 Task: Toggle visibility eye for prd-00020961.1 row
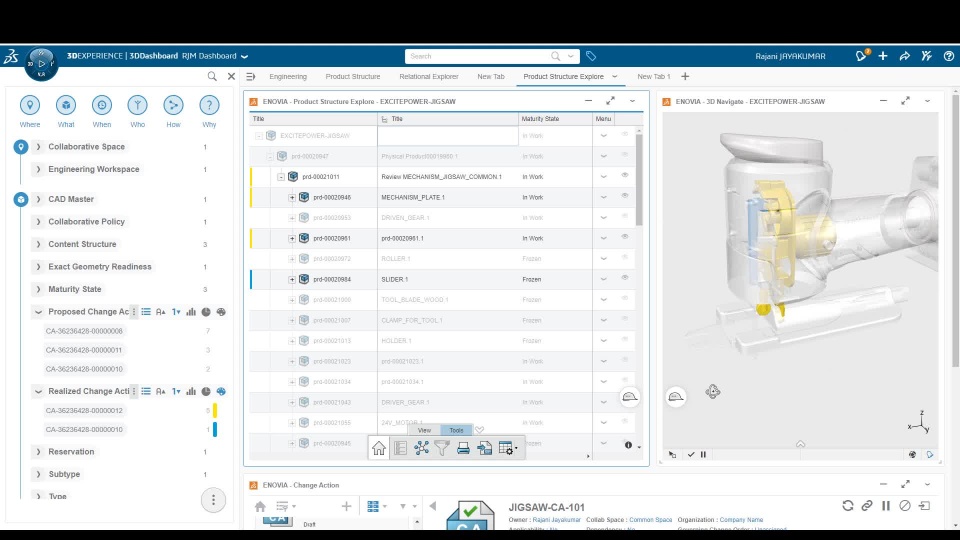pos(624,237)
